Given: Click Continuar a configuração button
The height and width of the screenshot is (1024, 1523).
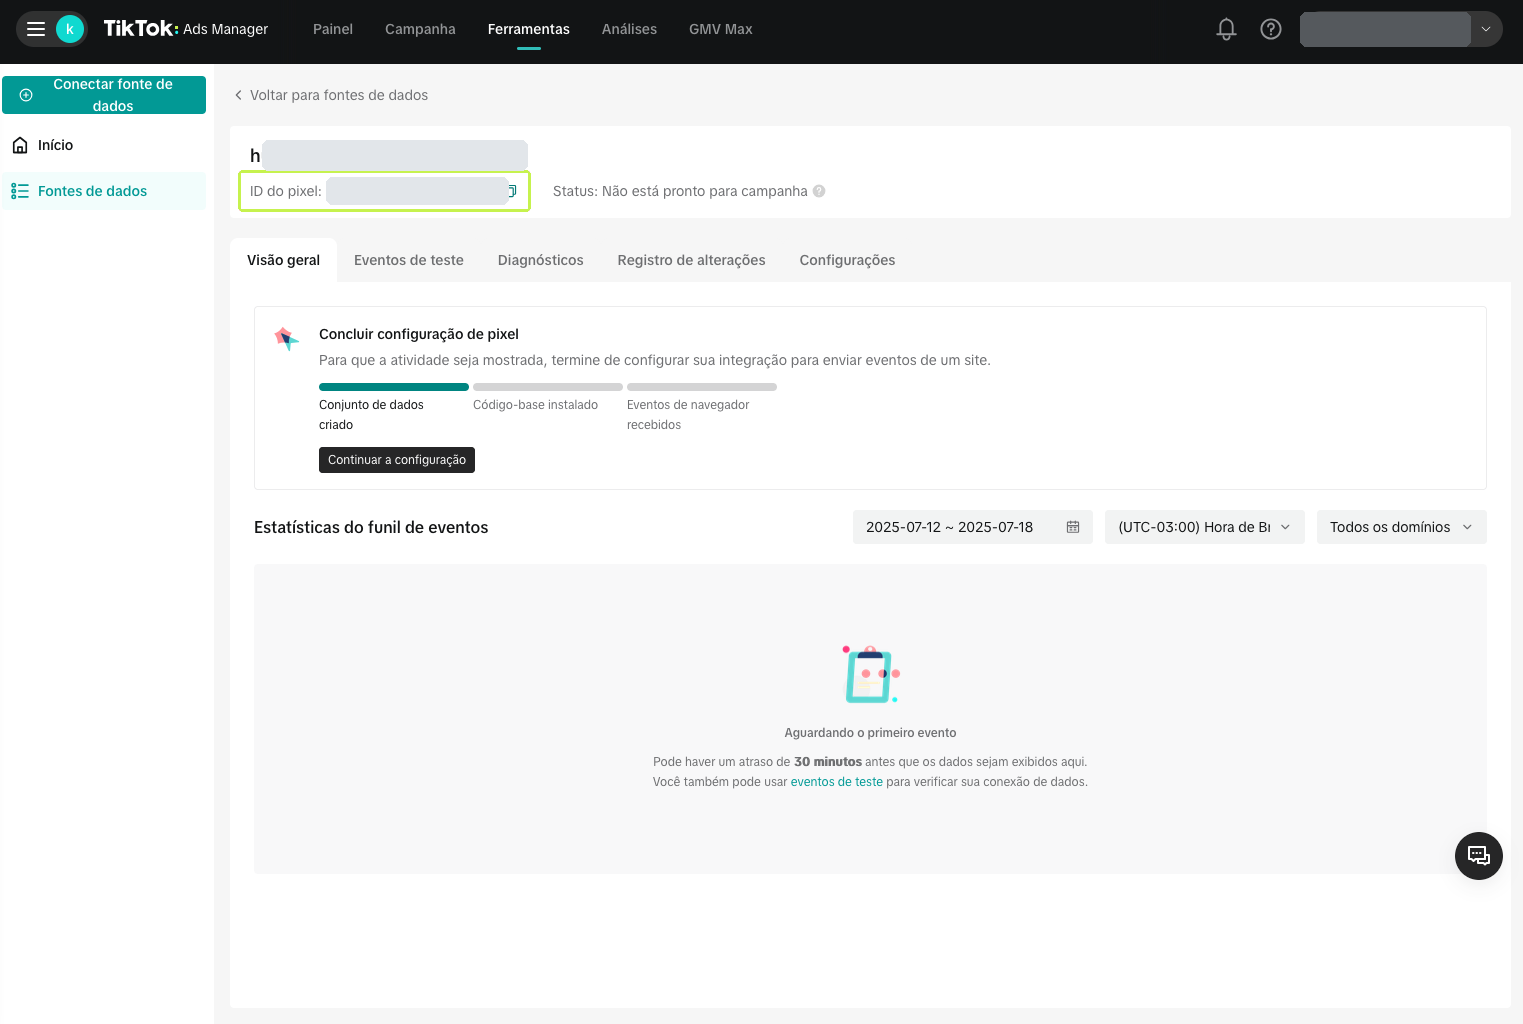Looking at the screenshot, I should coord(397,460).
